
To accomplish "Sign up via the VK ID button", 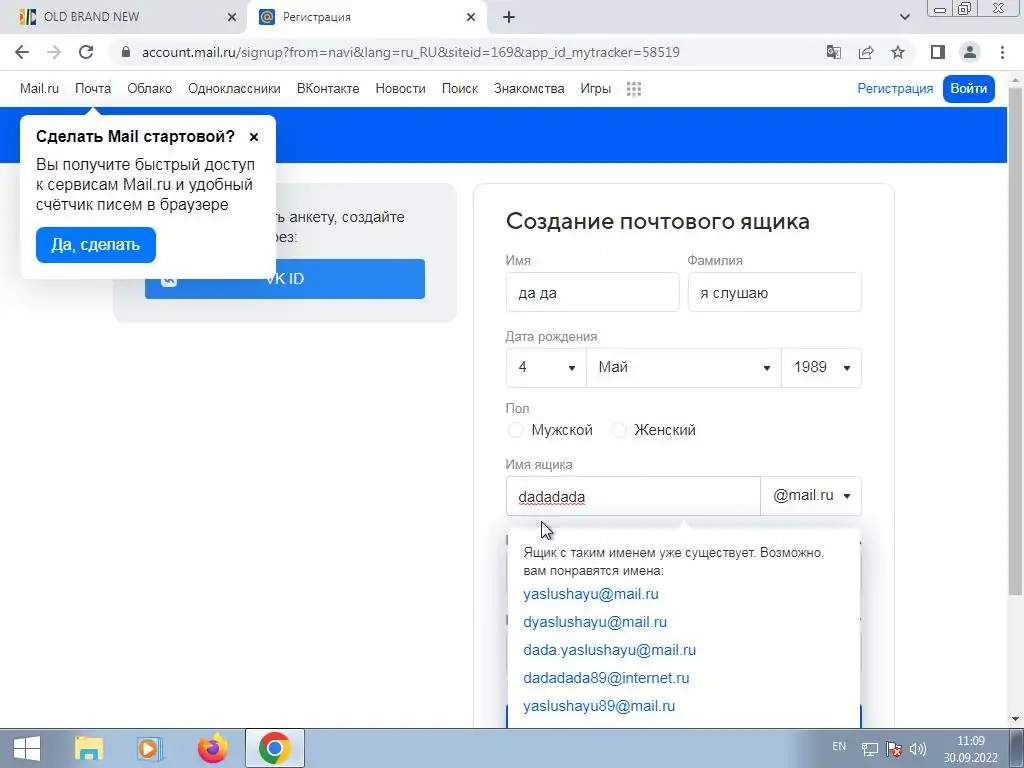I will pyautogui.click(x=285, y=279).
